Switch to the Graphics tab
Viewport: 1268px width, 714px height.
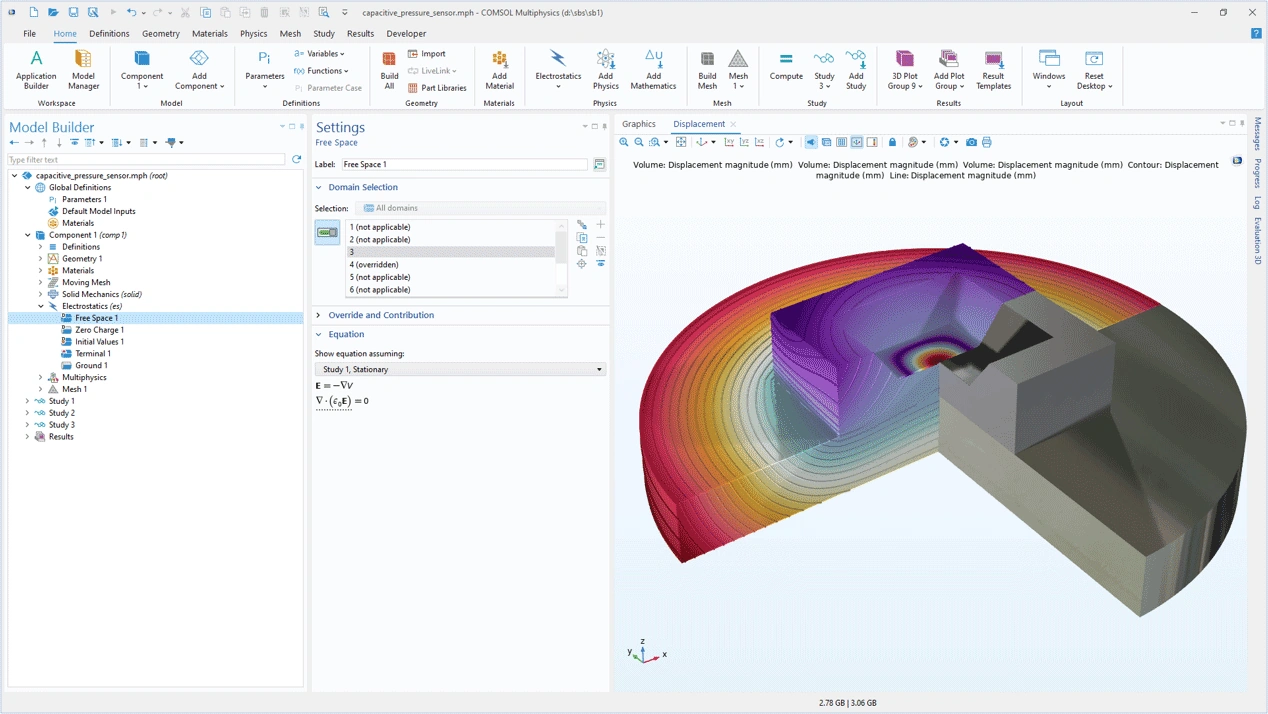[638, 124]
